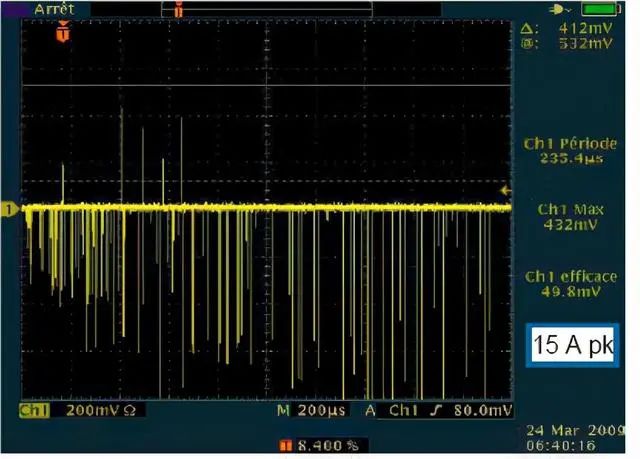Click the orange trigger position marker above the grid
This screenshot has width=640, height=459.
64,33
